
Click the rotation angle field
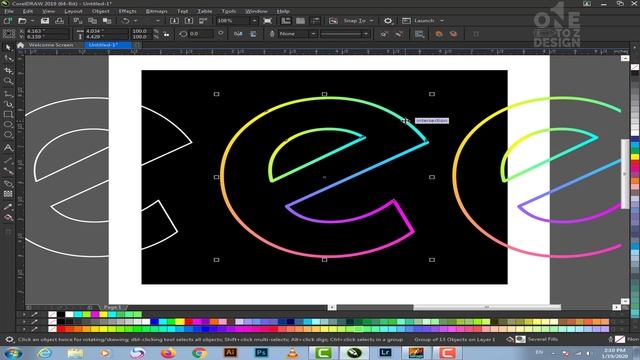tap(200, 34)
